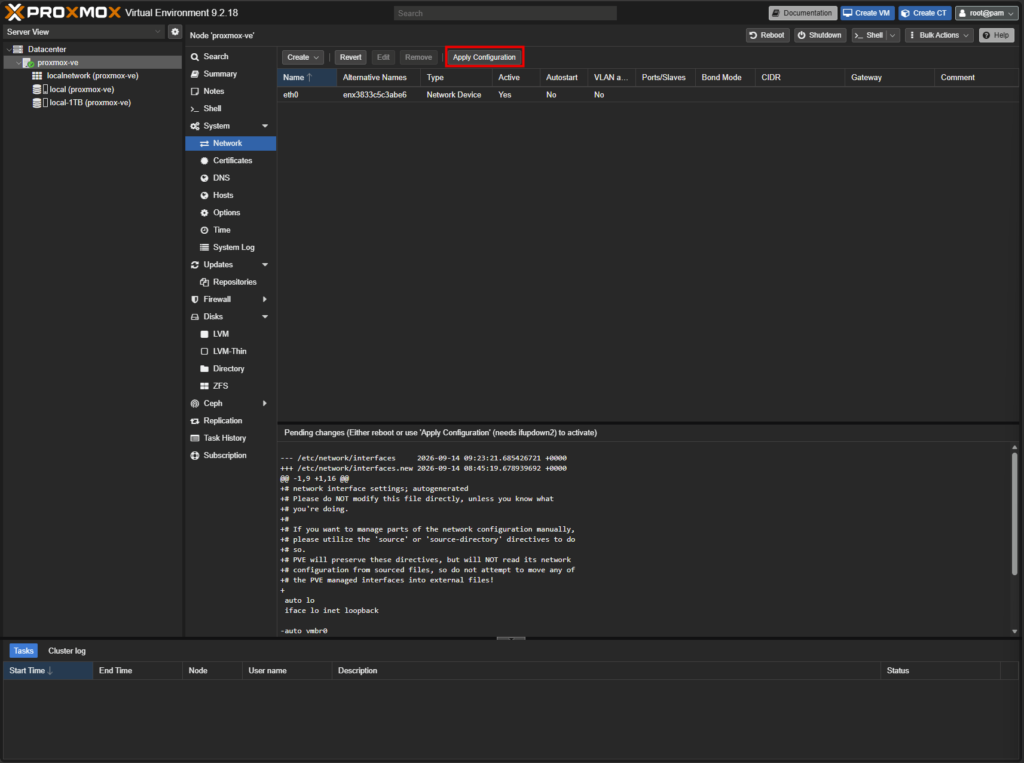Click the Search magnifier icon in node menu
Viewport: 1024px width, 763px height.
(195, 57)
